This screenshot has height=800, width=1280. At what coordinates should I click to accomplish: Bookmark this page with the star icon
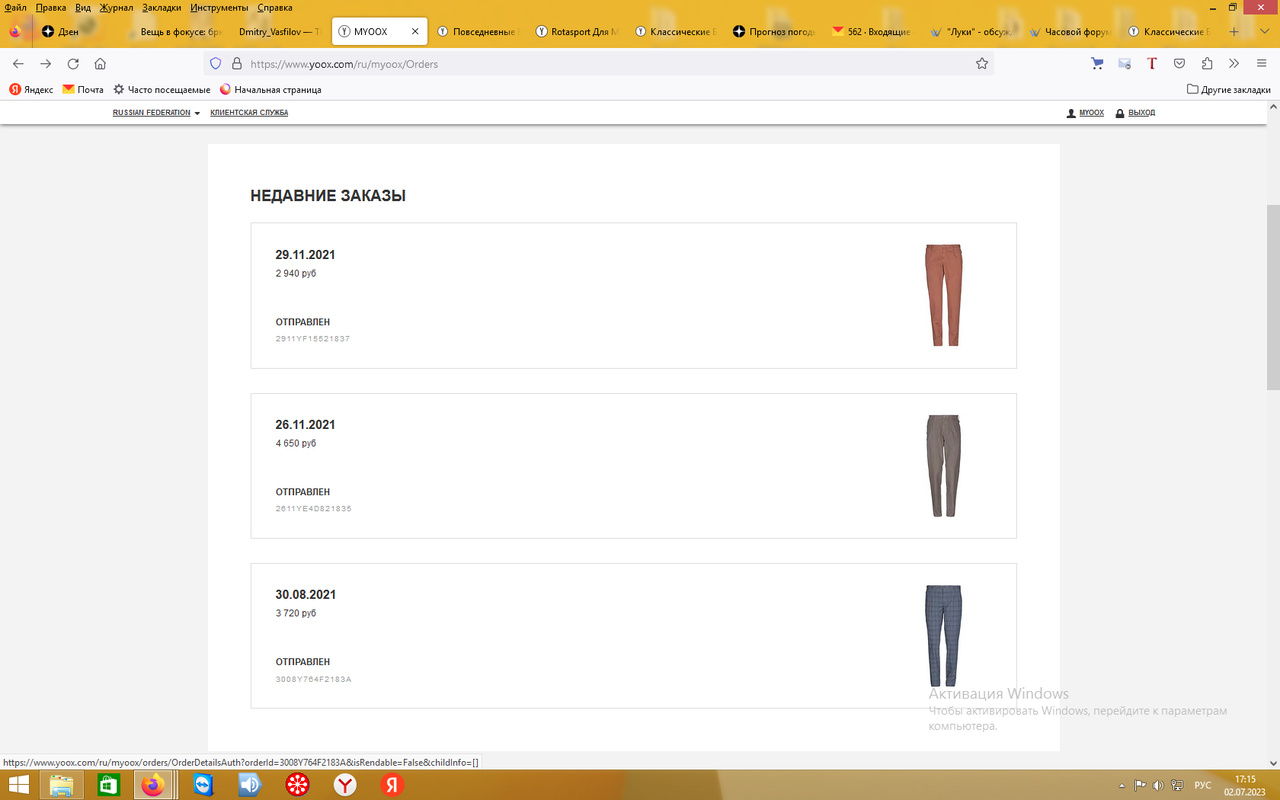(x=982, y=63)
